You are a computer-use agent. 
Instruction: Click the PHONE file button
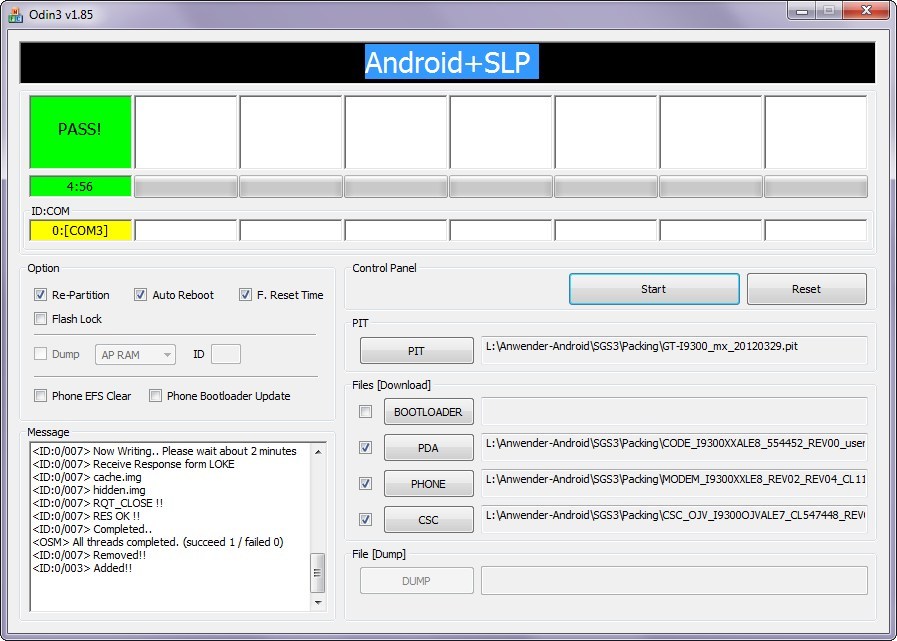tap(428, 484)
